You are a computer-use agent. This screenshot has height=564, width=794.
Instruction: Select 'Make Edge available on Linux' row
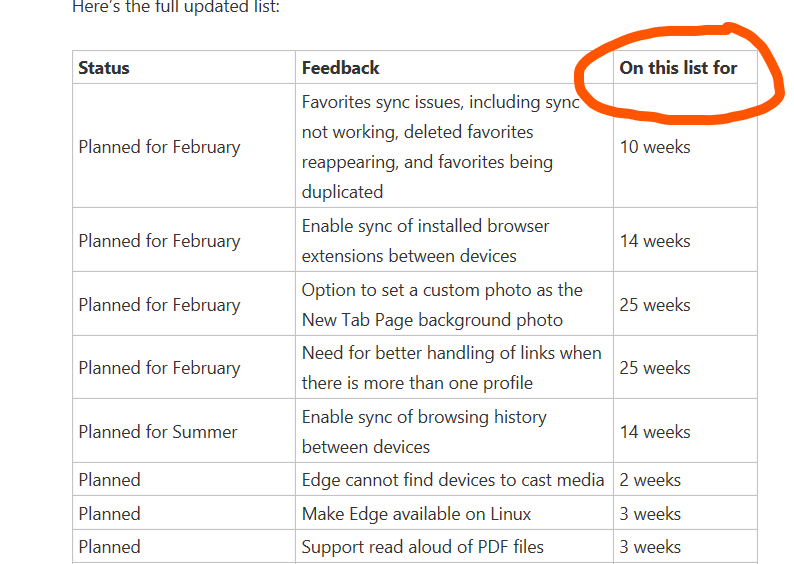415,513
